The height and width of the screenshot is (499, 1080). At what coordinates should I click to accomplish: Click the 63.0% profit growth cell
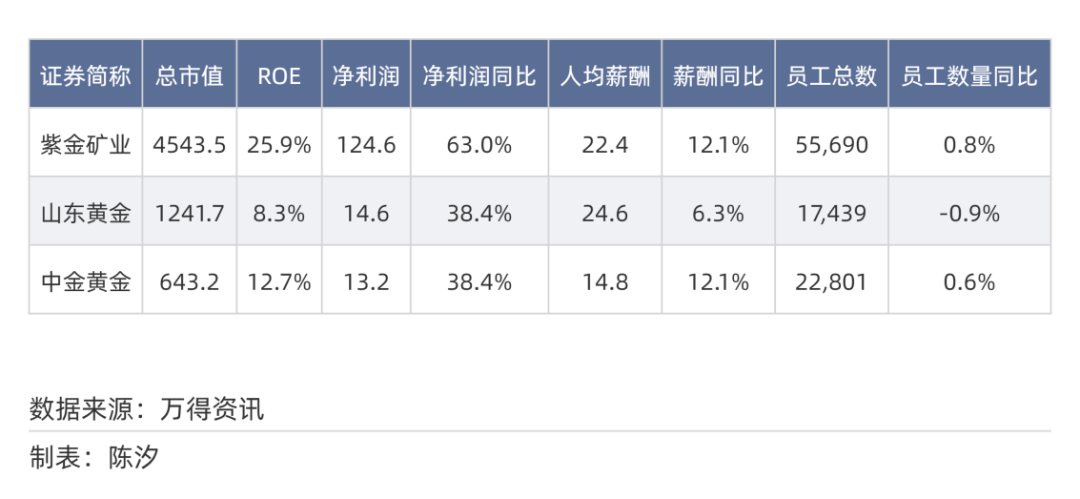pos(479,145)
